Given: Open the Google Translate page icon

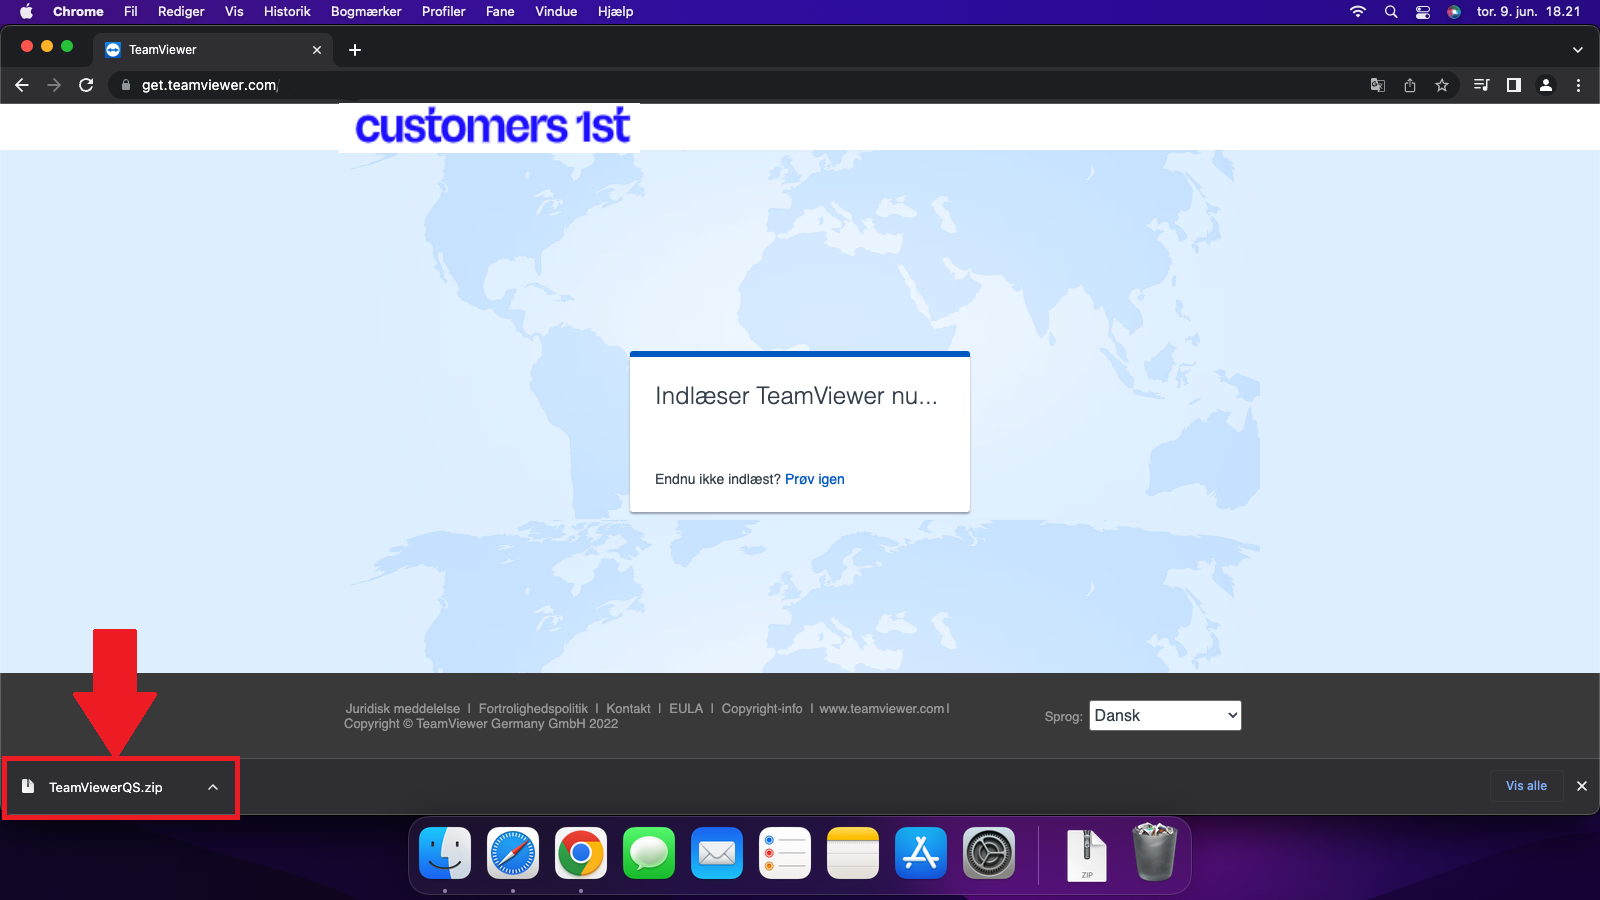Looking at the screenshot, I should tap(1378, 85).
